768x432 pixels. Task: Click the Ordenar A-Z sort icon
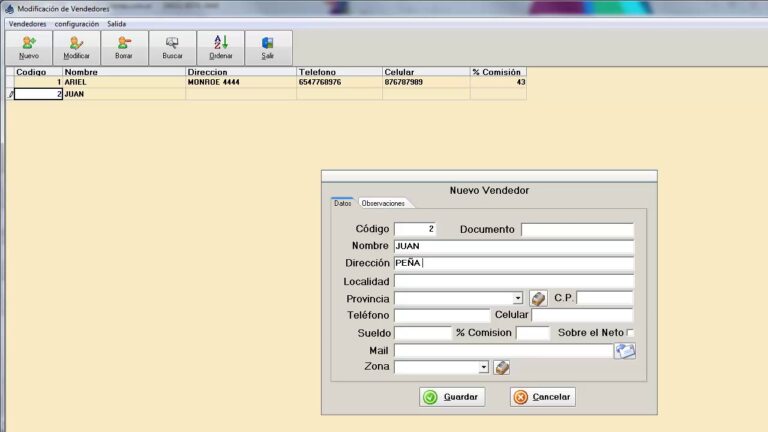point(221,48)
